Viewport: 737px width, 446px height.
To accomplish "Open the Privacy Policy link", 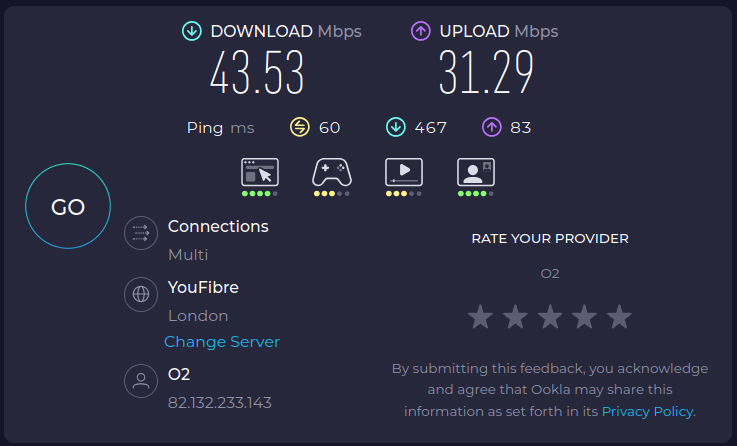I will 647,411.
